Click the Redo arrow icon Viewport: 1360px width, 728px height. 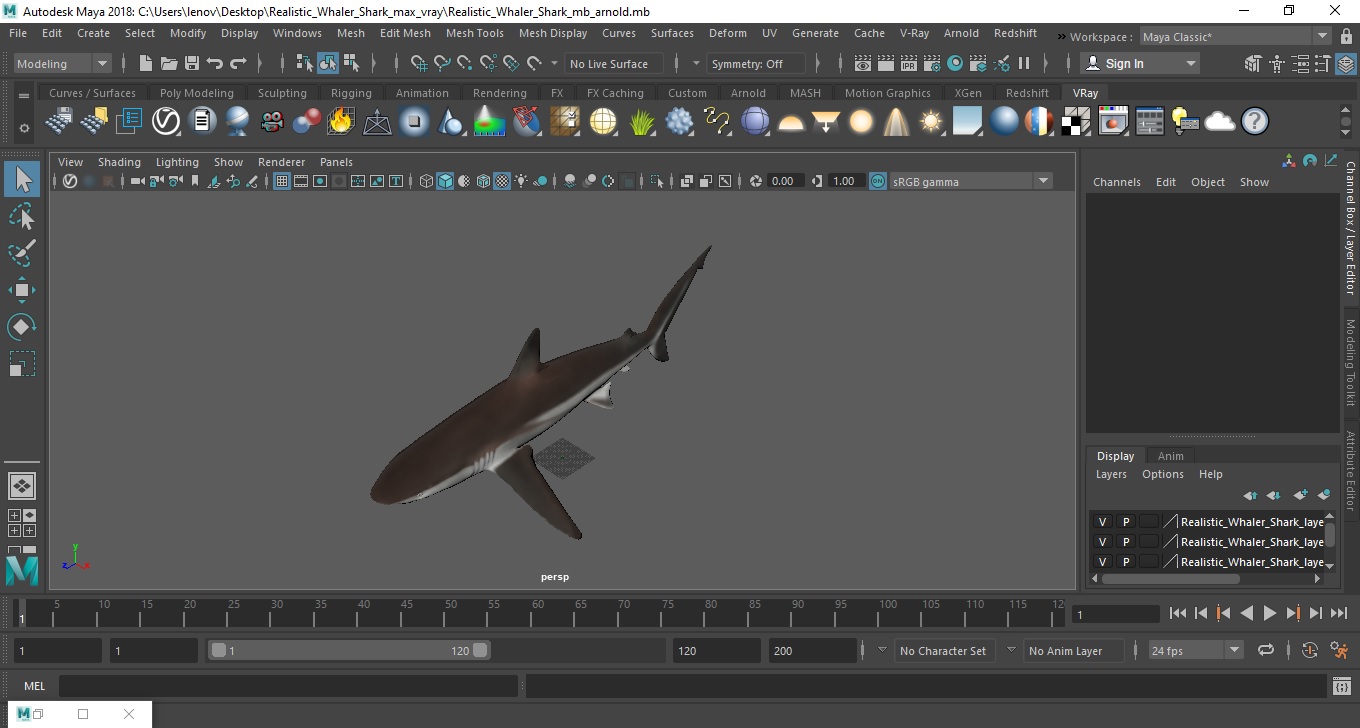(x=238, y=63)
